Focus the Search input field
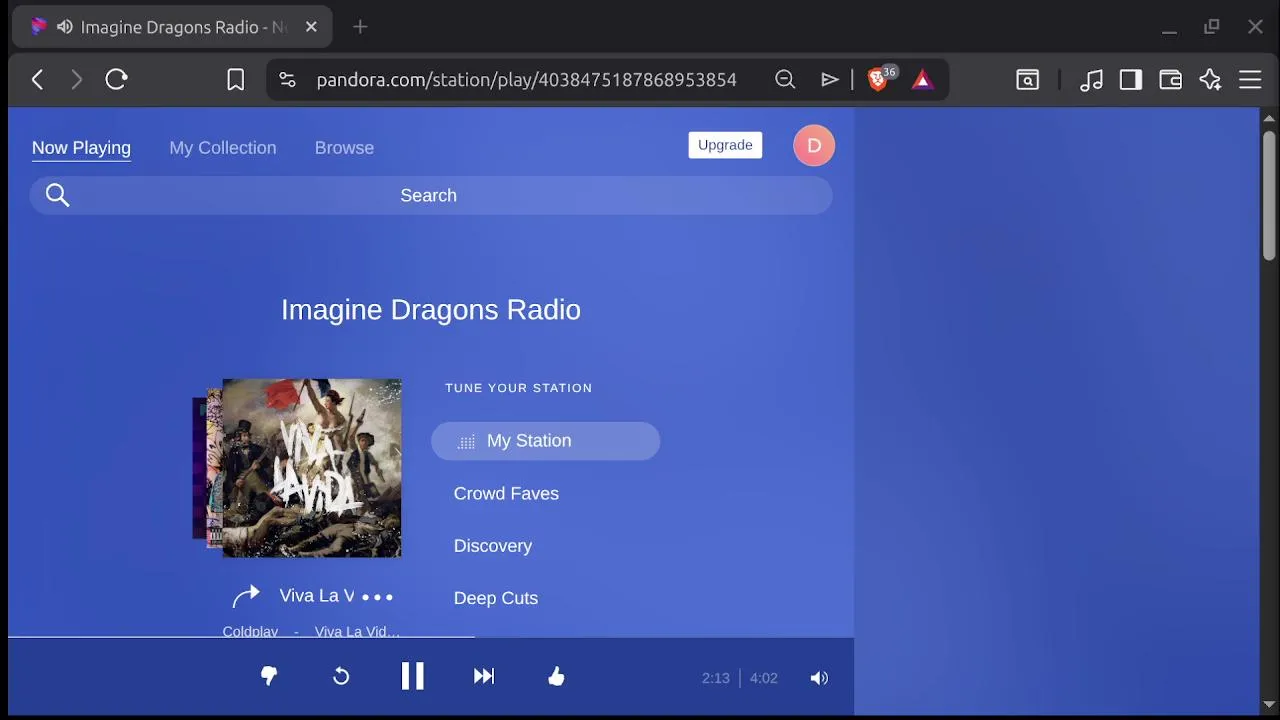The height and width of the screenshot is (720, 1280). click(431, 195)
